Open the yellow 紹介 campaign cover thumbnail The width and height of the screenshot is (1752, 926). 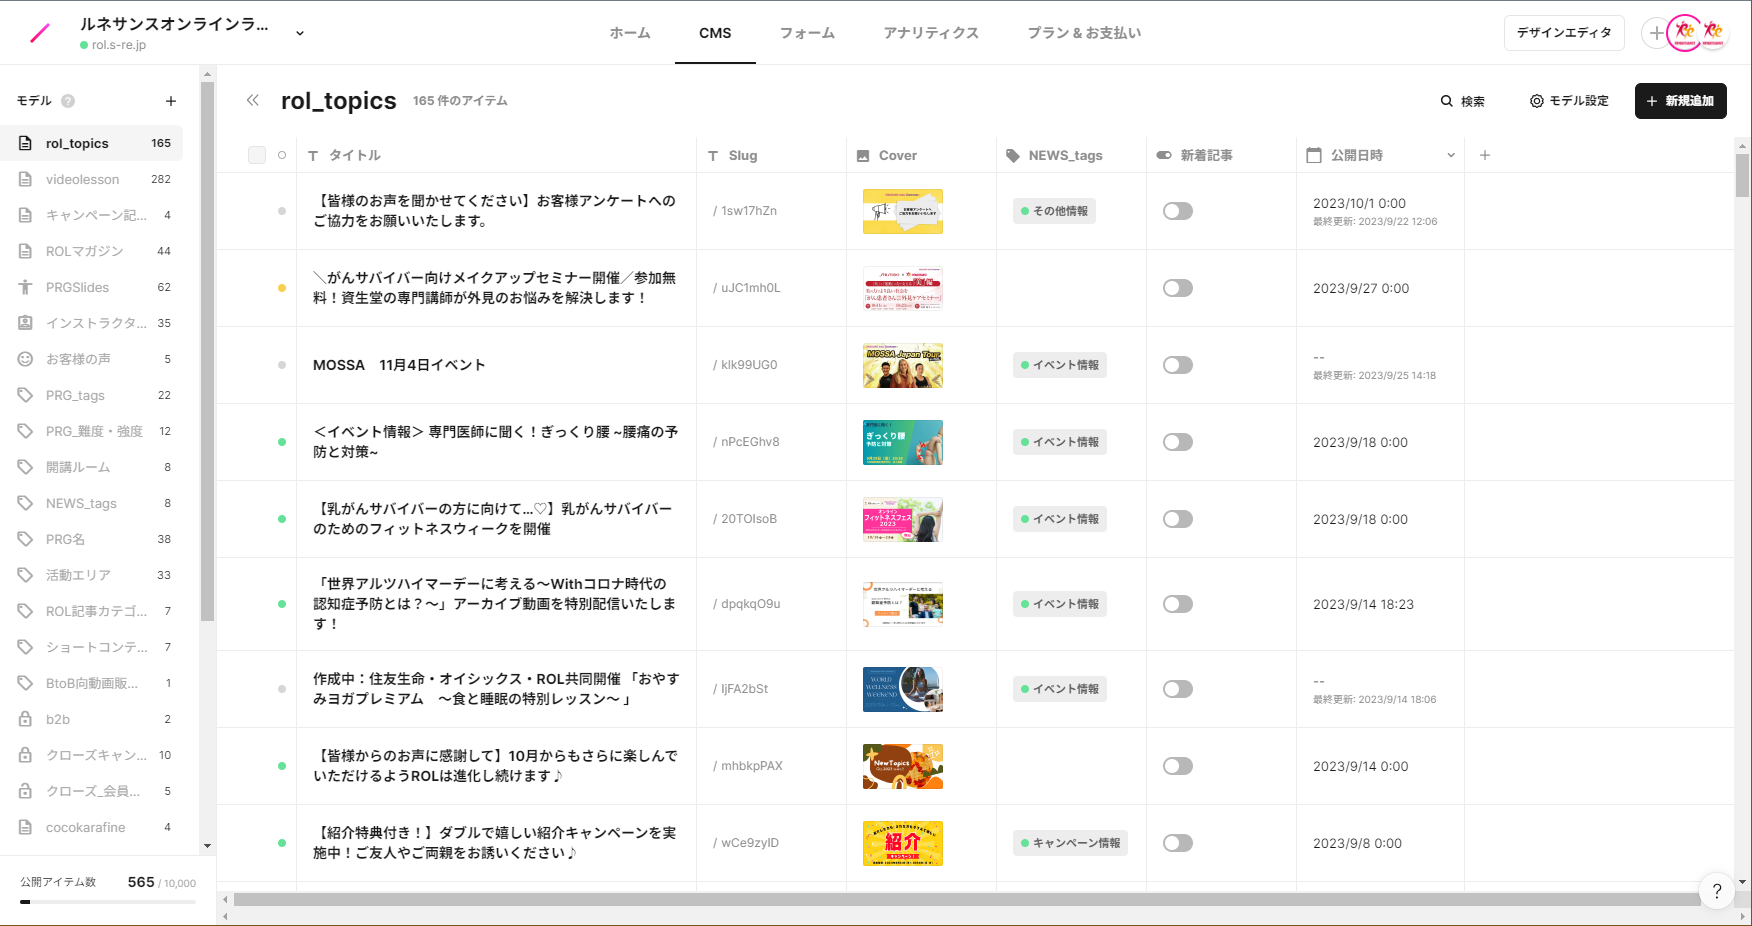coord(903,843)
